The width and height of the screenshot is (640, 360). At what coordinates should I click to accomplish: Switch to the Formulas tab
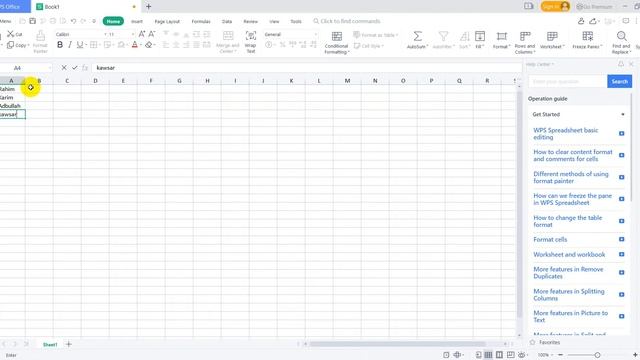[201, 21]
